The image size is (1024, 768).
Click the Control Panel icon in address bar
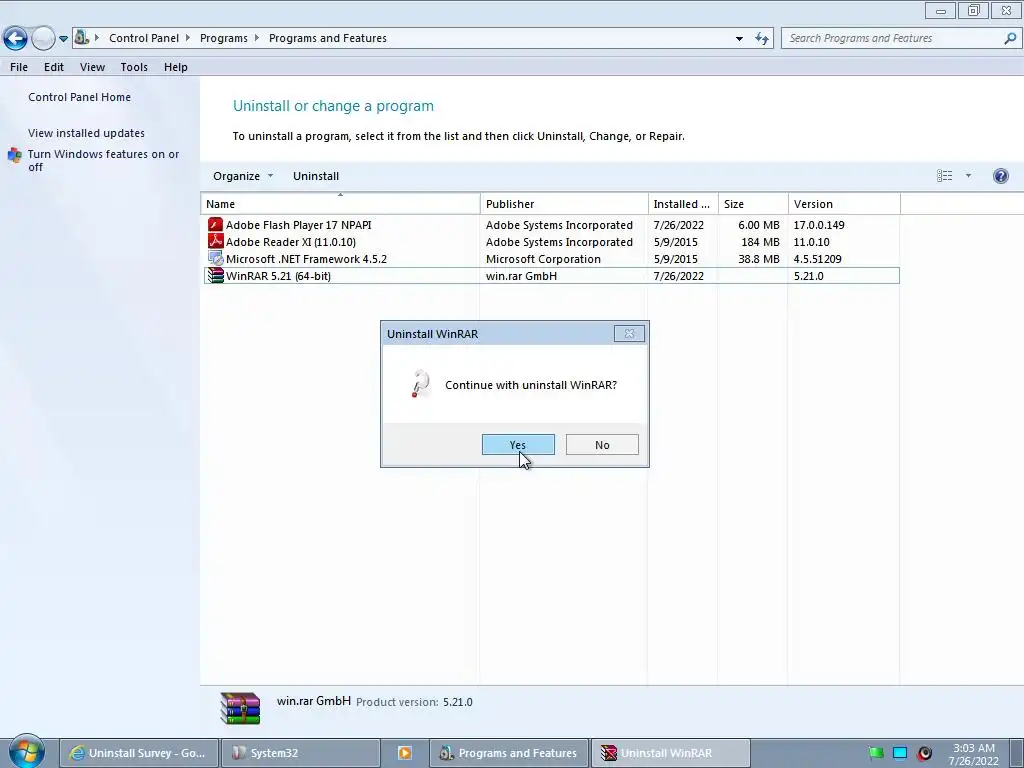coord(82,38)
